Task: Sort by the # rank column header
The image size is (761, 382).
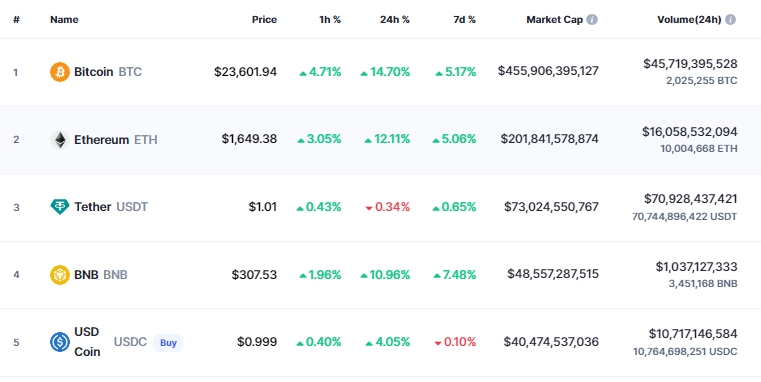Action: (17, 19)
